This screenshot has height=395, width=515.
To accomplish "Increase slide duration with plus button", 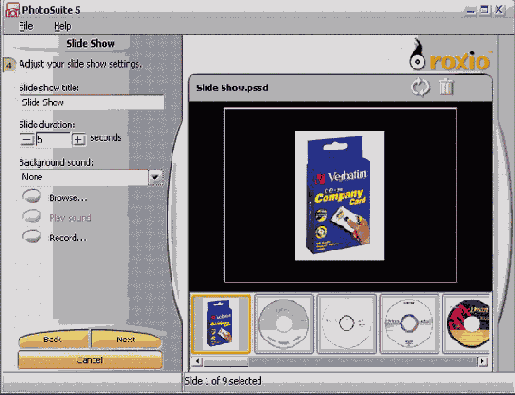I will pyautogui.click(x=79, y=139).
